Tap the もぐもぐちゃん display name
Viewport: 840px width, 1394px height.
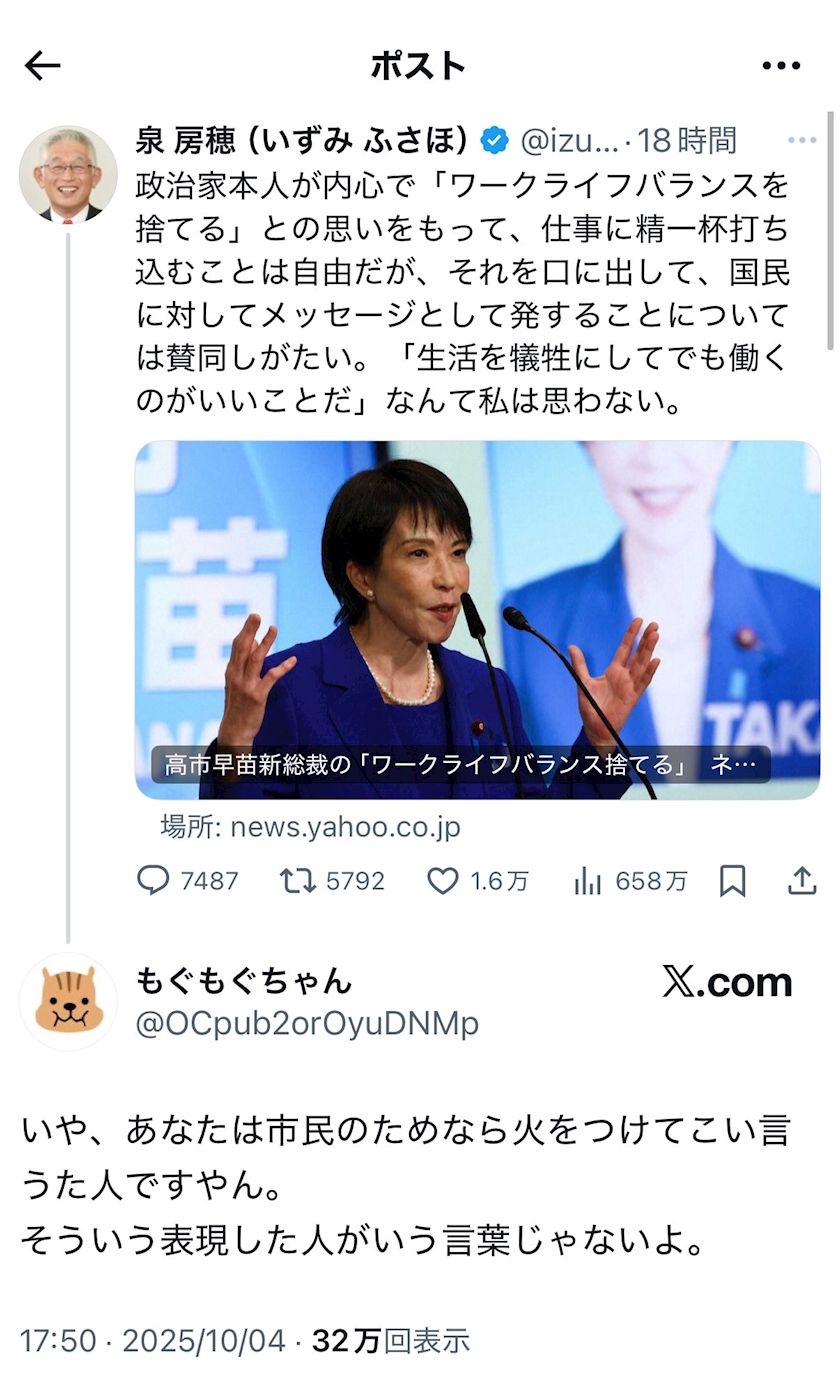click(x=243, y=981)
